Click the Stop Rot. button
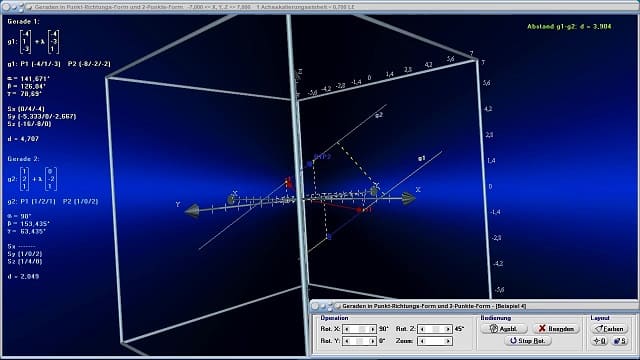Viewport: 640px width, 360px height. [x=528, y=341]
